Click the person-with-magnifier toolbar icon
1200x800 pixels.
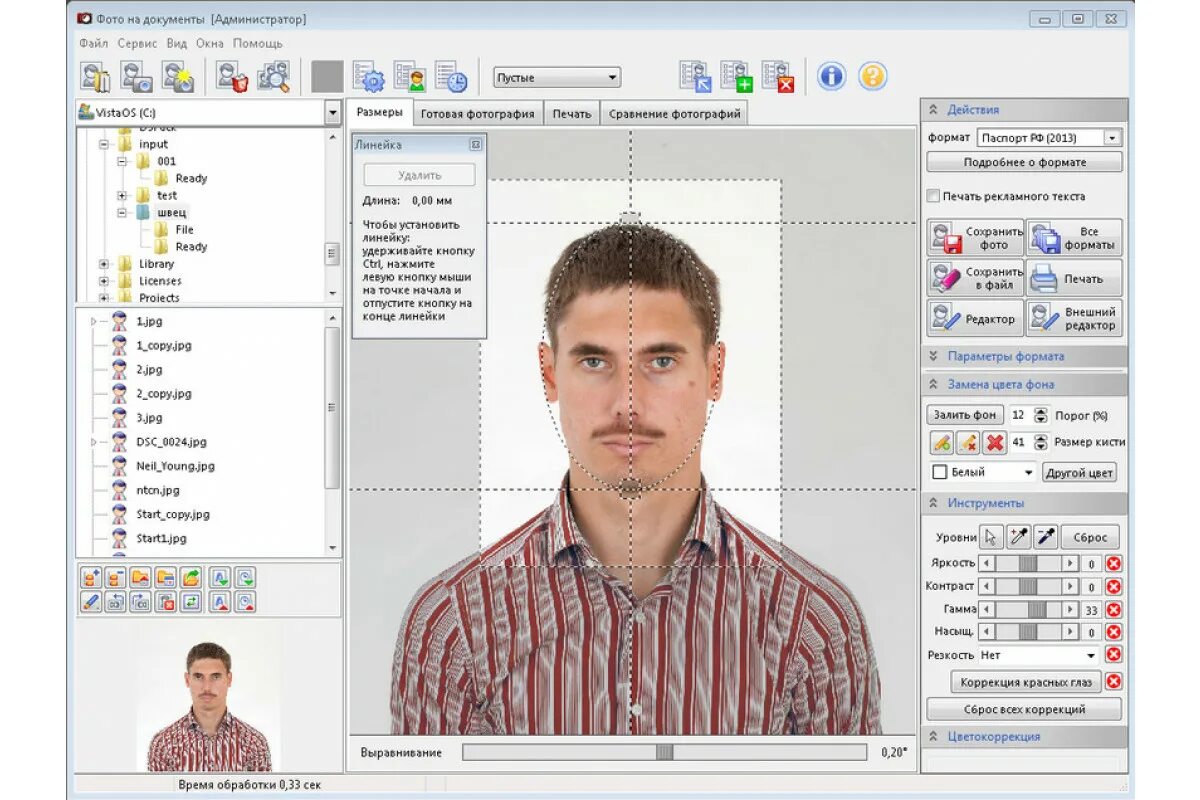[x=273, y=77]
